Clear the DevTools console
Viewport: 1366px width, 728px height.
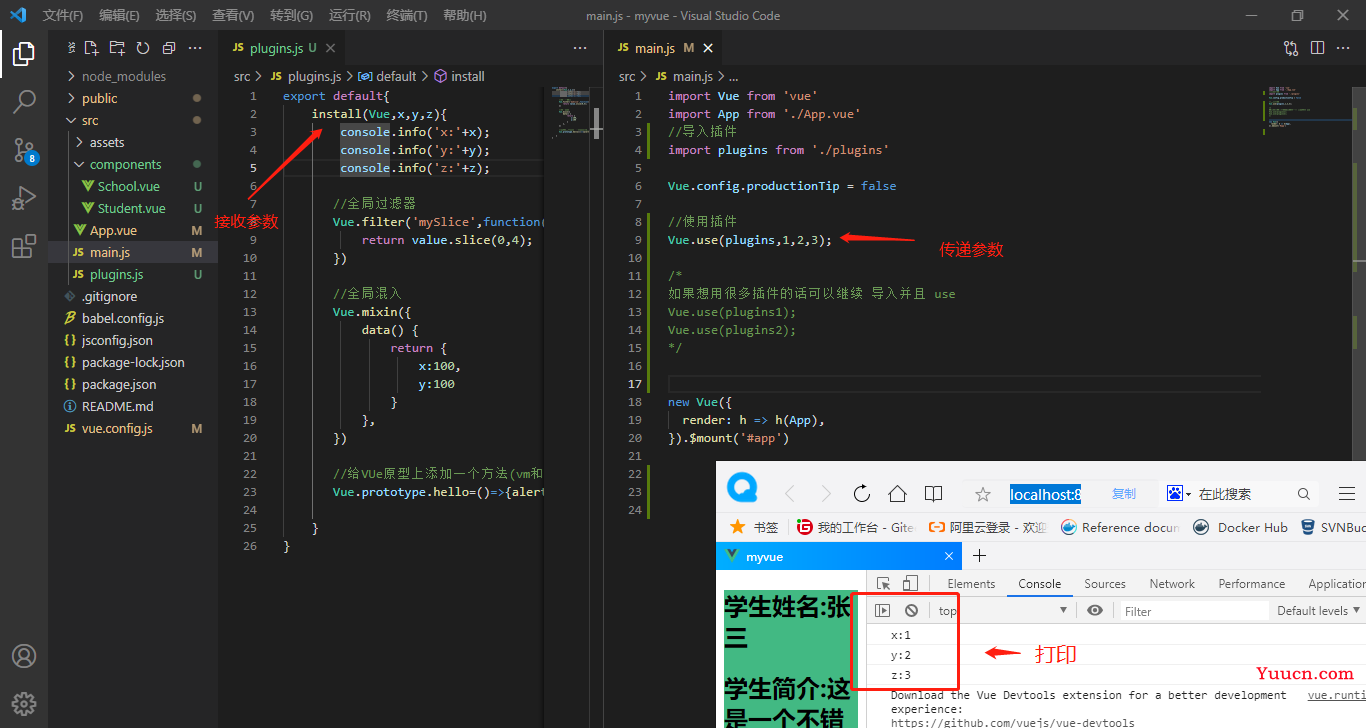point(911,611)
